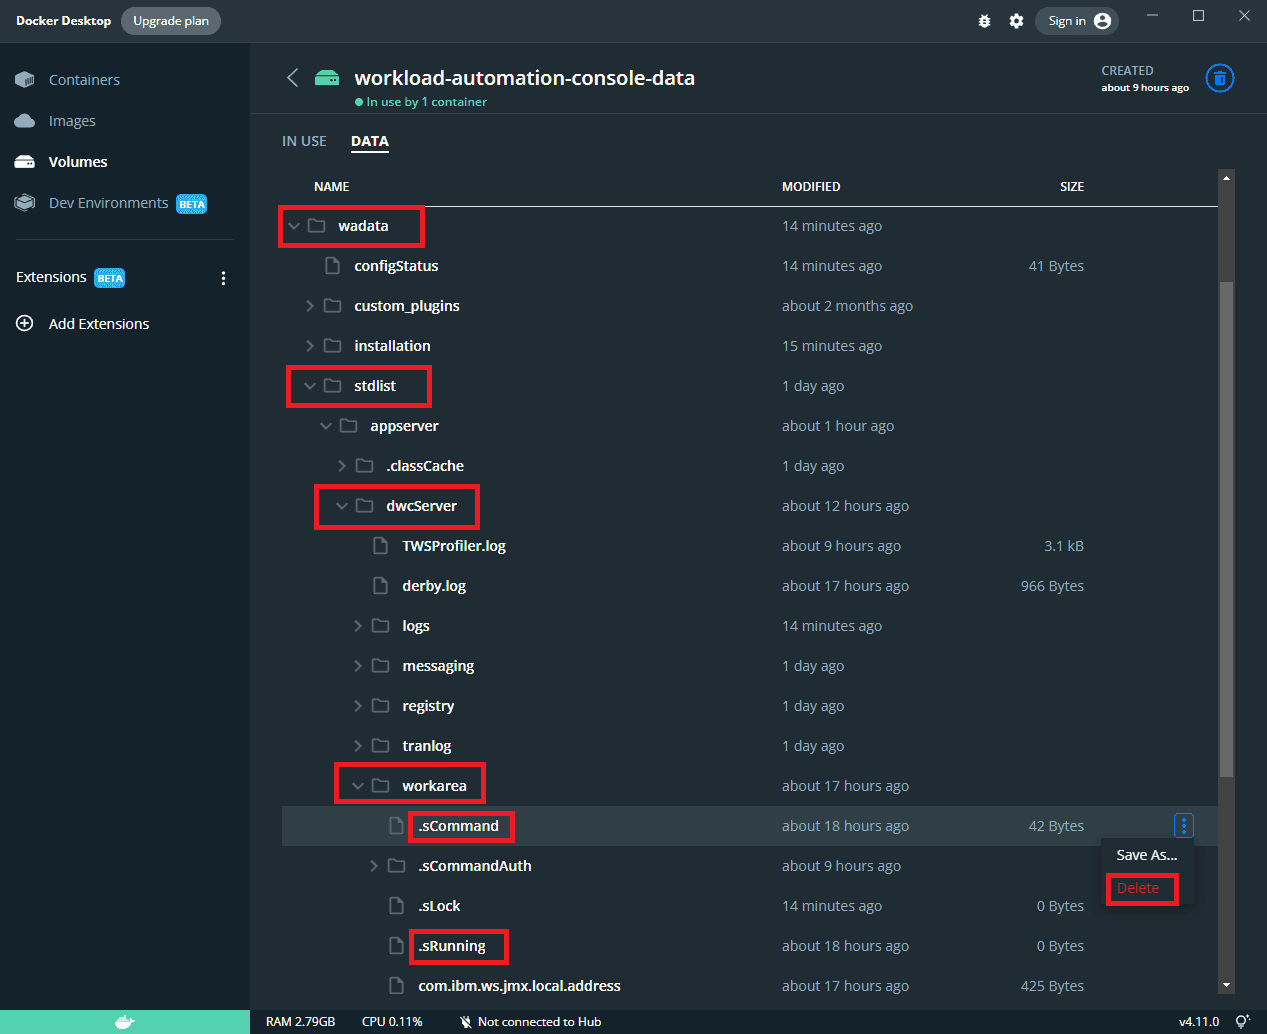Click the volume drive icon by the title

327,78
